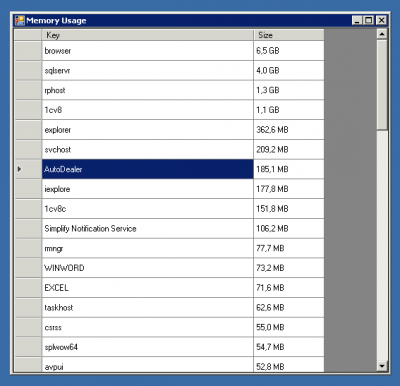Image resolution: width=400 pixels, height=386 pixels.
Task: Click the scrollbar up arrow
Action: point(382,34)
